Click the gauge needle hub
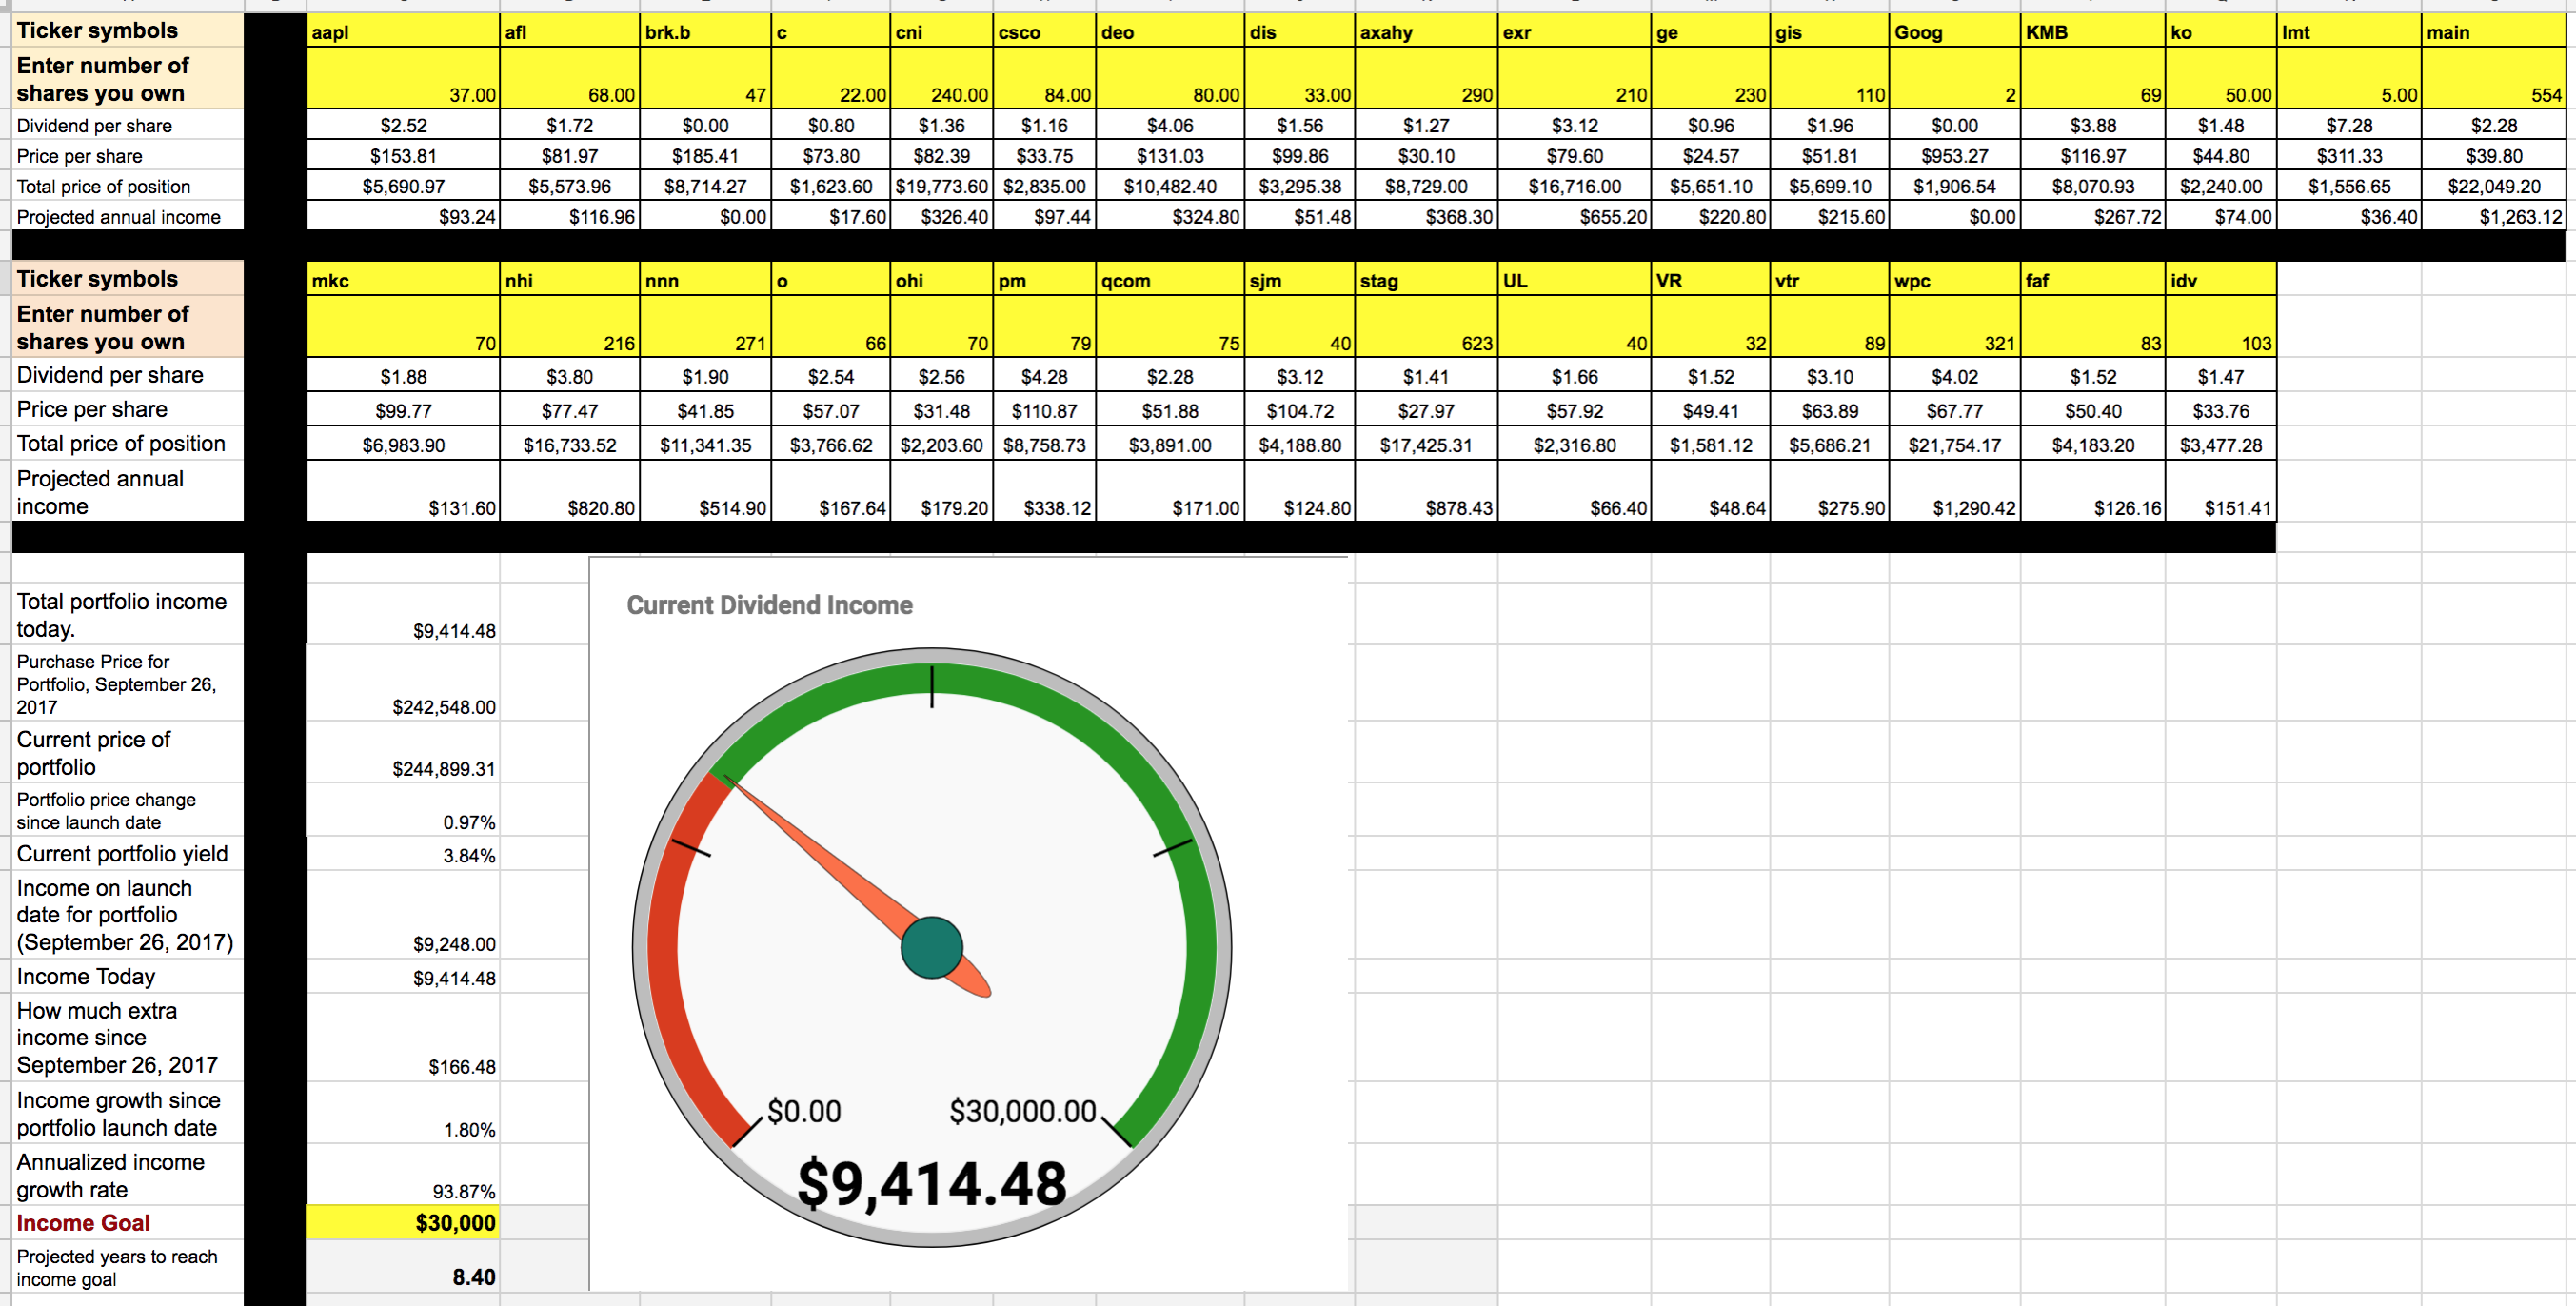2576x1306 pixels. point(931,947)
